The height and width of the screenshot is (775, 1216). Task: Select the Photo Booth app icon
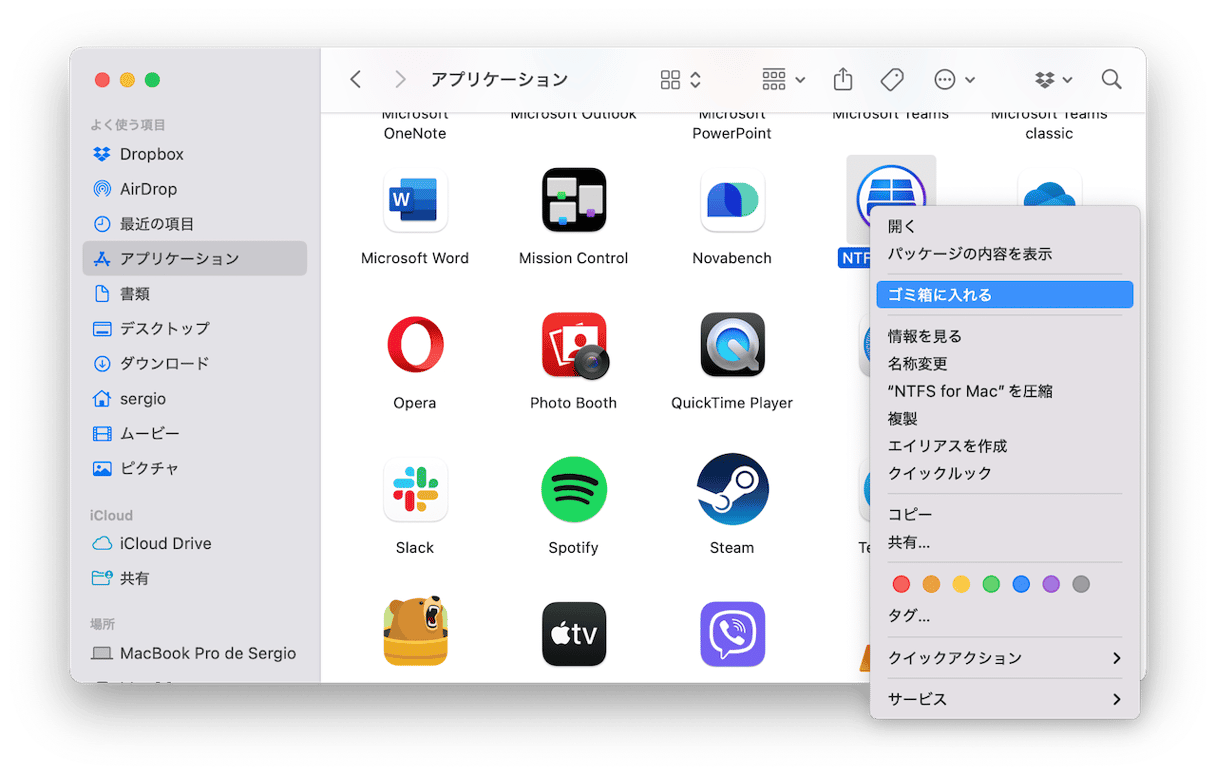(x=573, y=345)
